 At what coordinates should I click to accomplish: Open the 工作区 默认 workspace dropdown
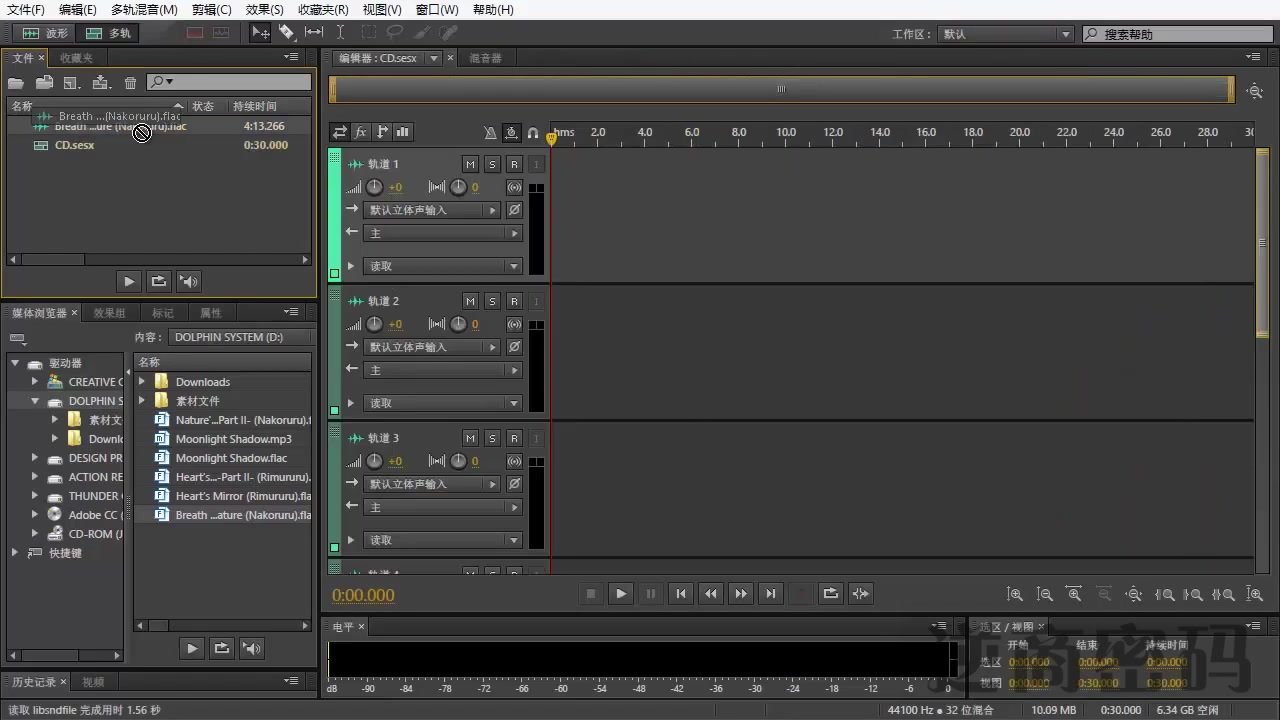click(1005, 34)
